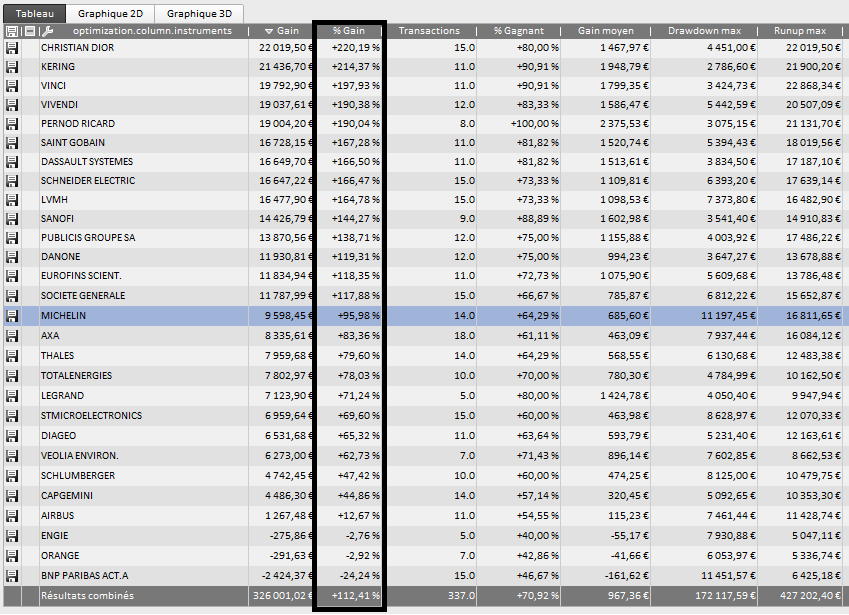This screenshot has width=849, height=615.
Task: Select the MICHELIN highlighted row name
Action: (x=63, y=316)
